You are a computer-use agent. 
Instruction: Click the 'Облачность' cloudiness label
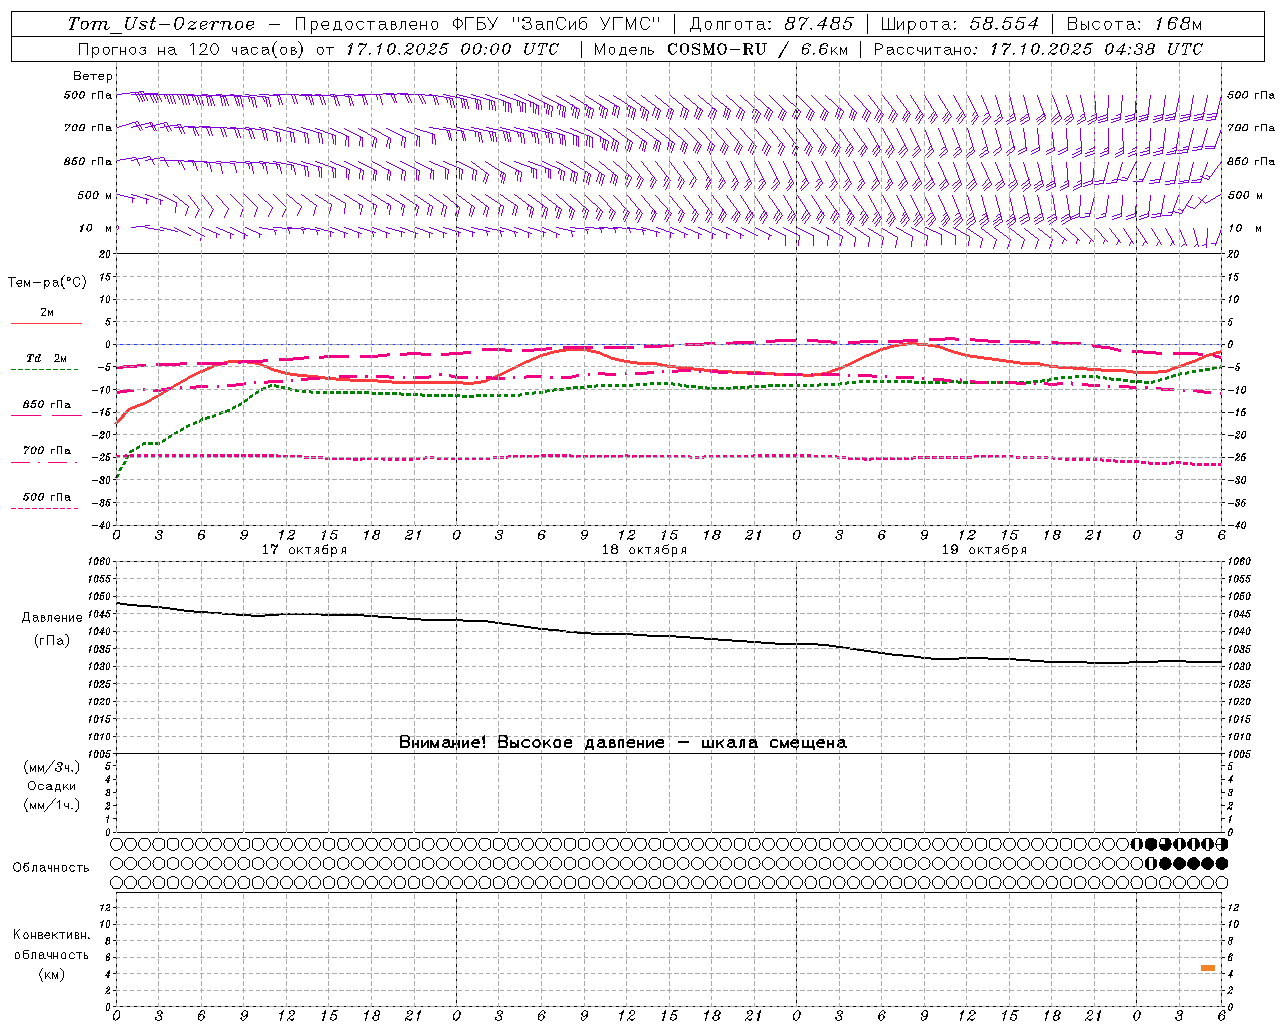click(51, 867)
